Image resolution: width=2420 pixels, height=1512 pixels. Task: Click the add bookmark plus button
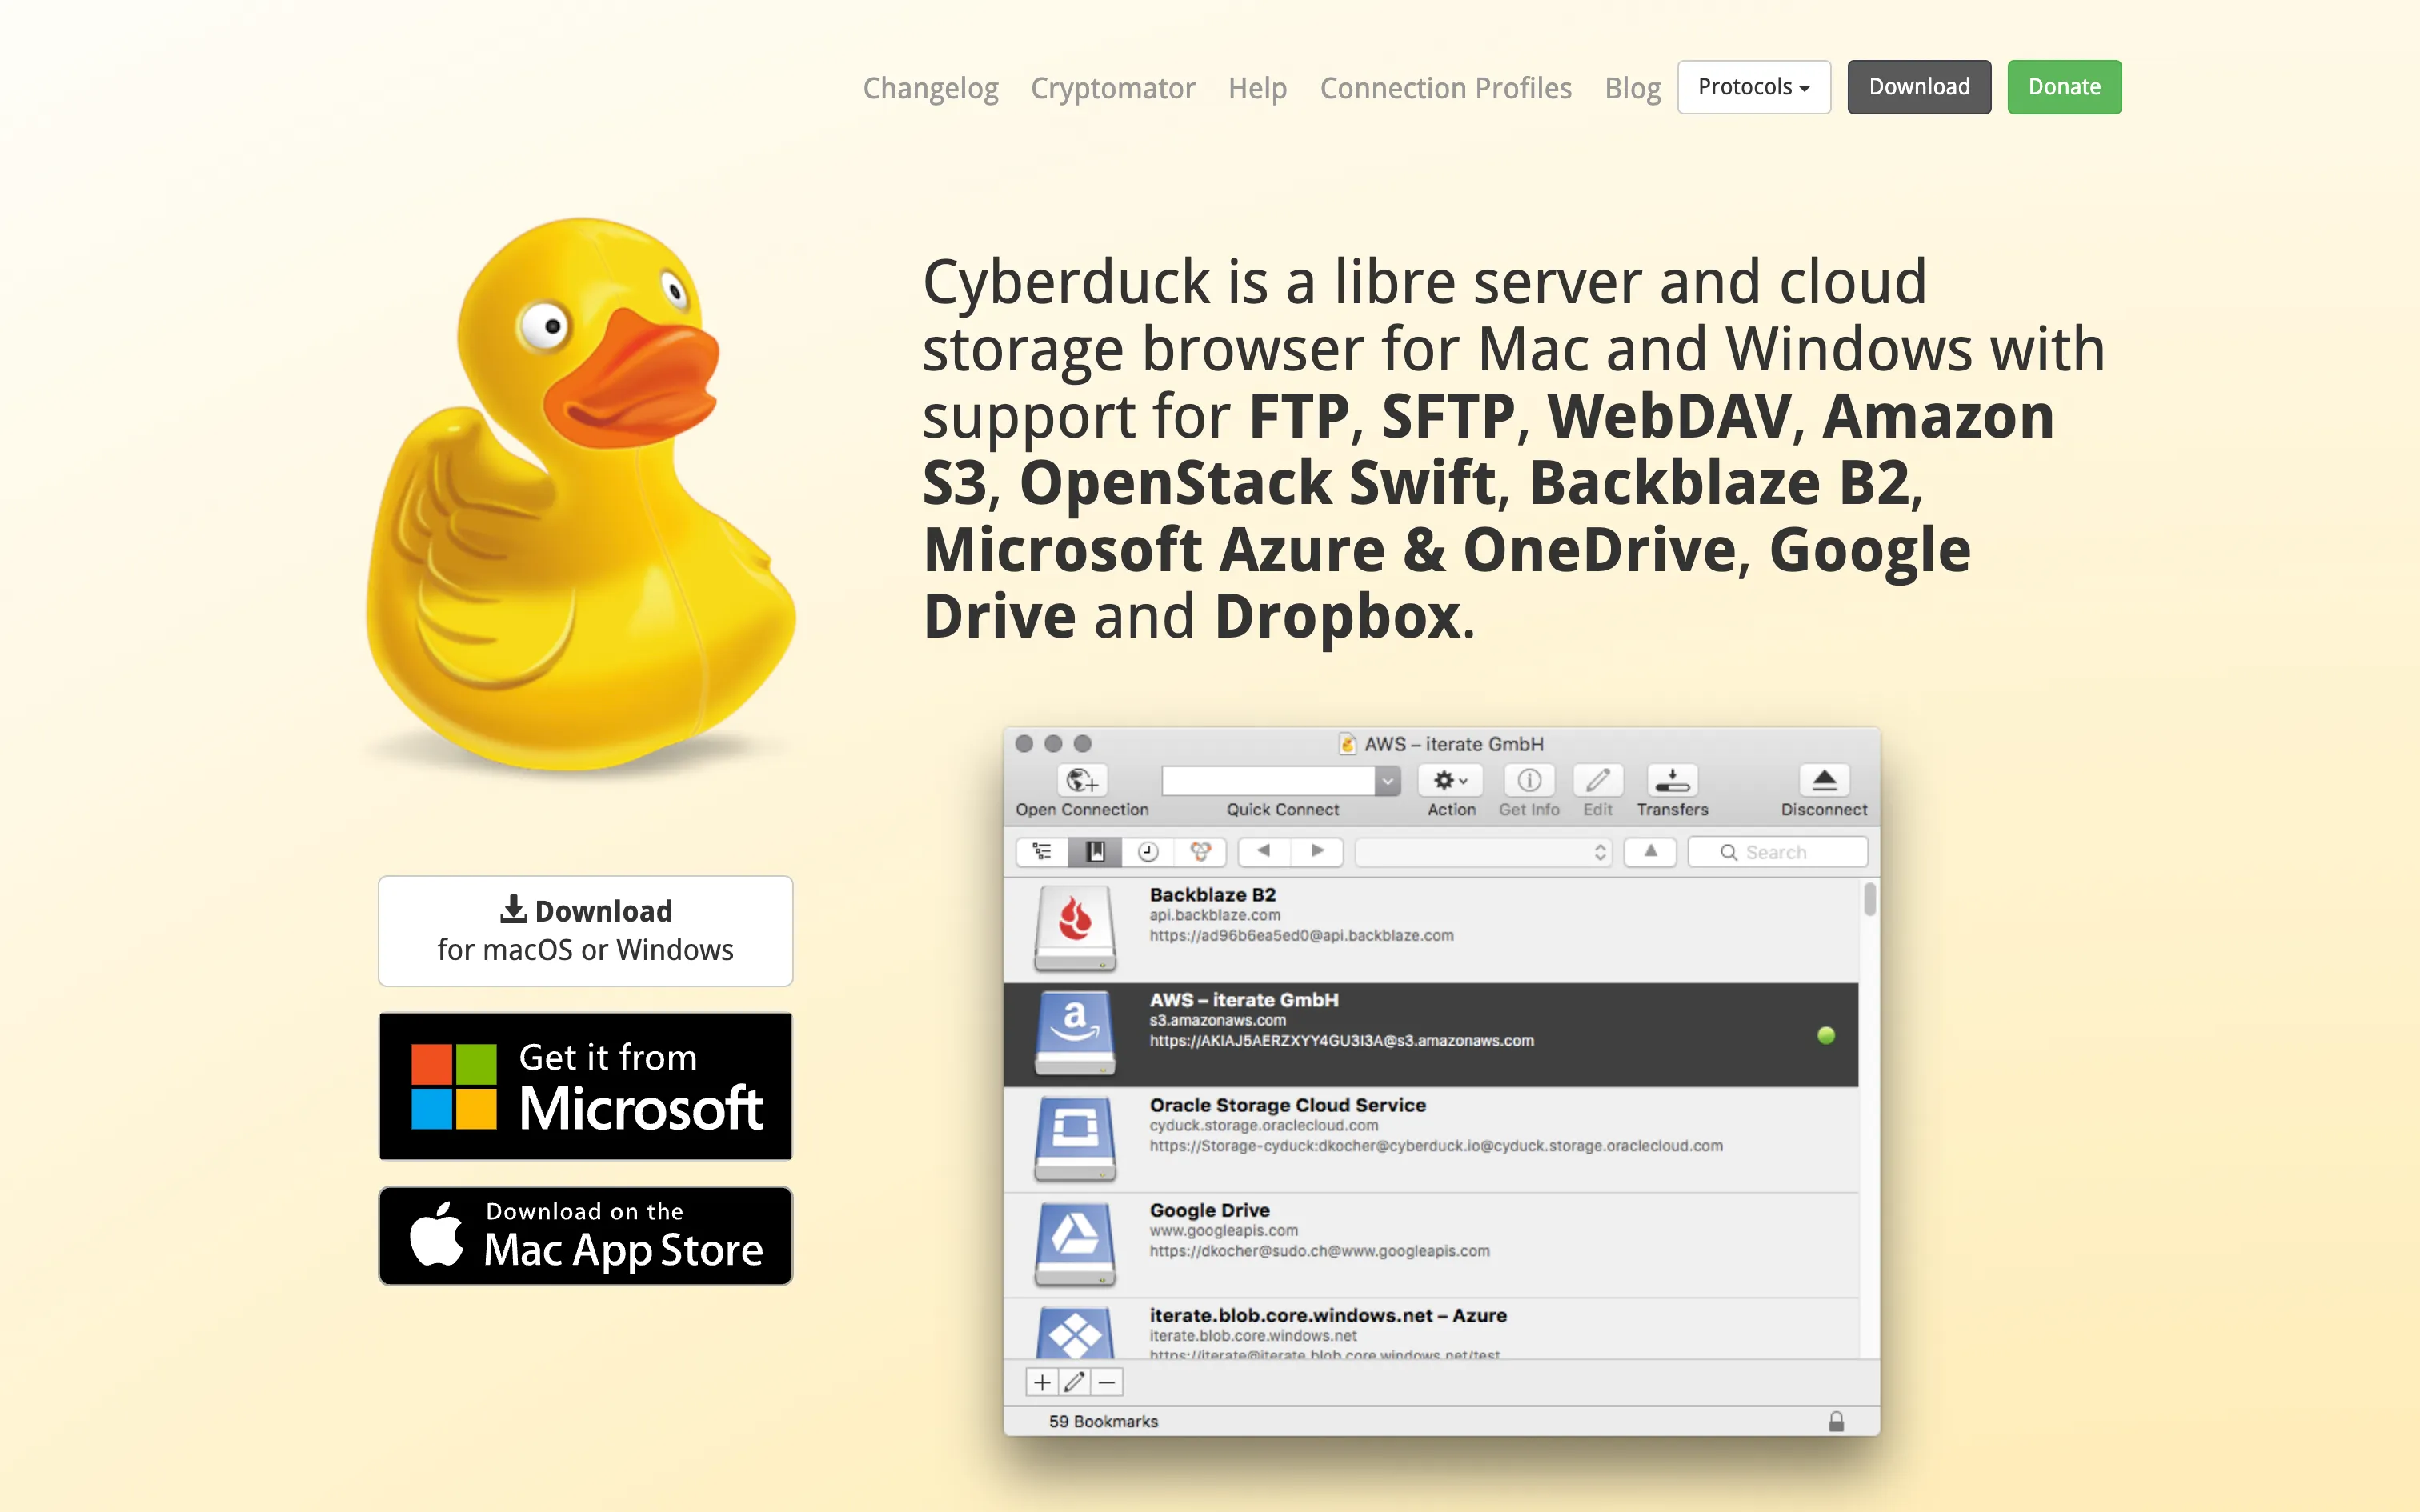tap(1042, 1382)
